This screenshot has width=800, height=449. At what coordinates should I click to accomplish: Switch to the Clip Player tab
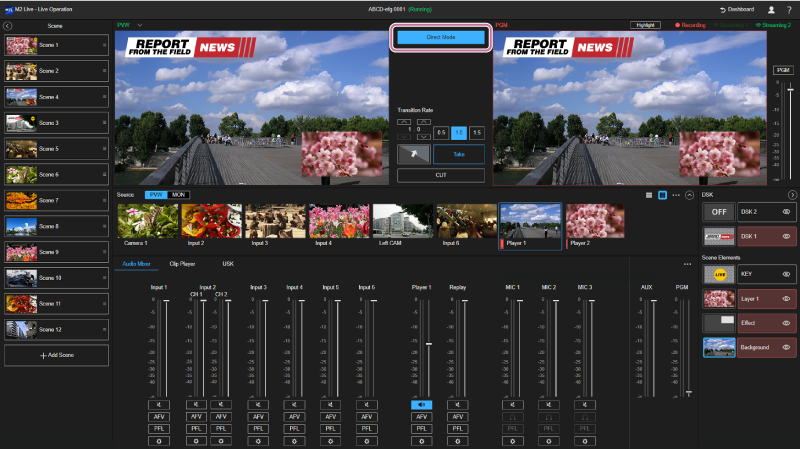coord(182,264)
